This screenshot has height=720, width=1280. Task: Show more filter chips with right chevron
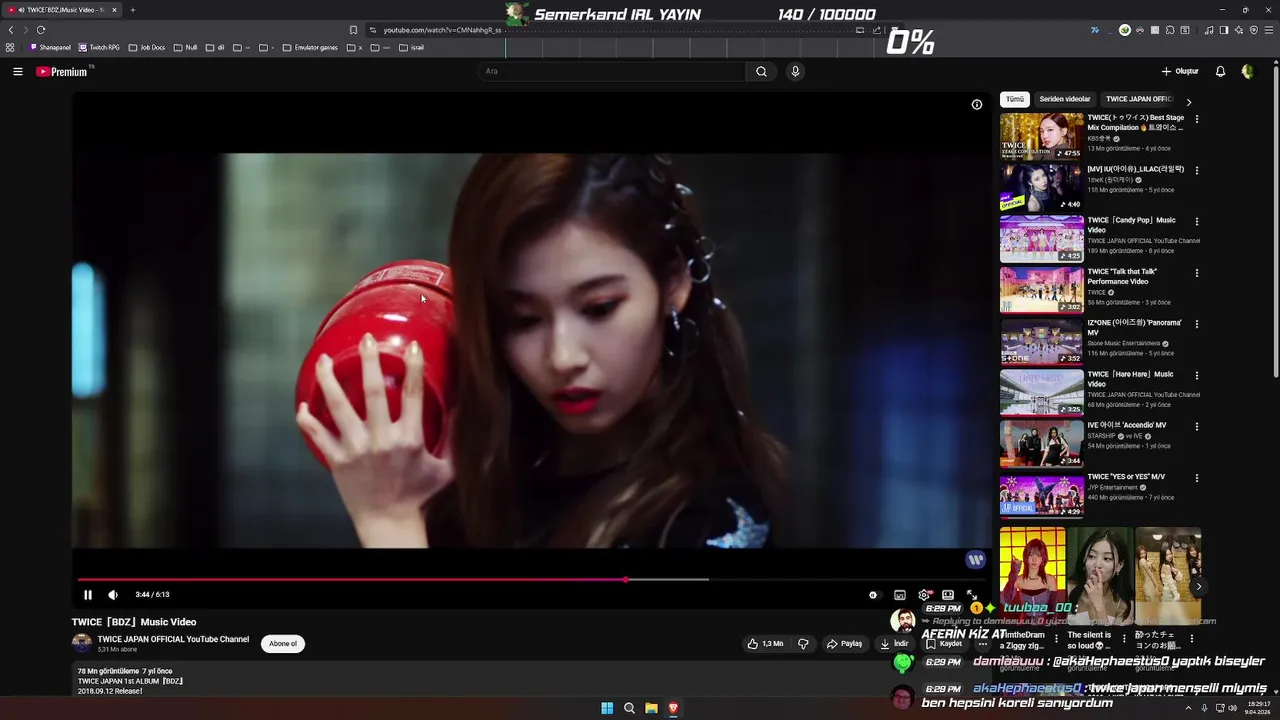(x=1189, y=101)
